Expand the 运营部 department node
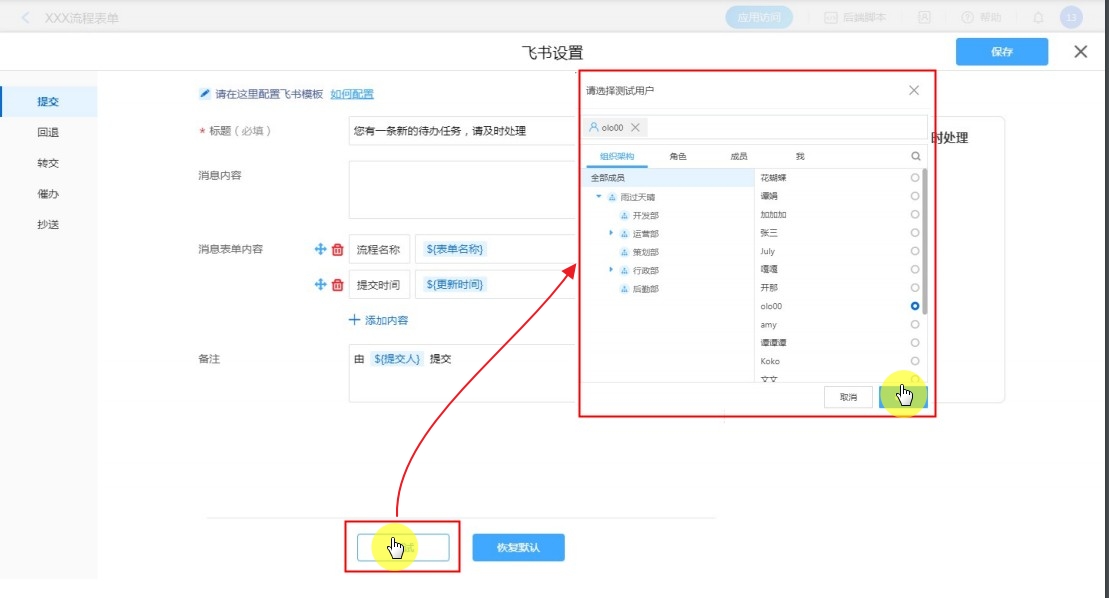 [x=611, y=233]
